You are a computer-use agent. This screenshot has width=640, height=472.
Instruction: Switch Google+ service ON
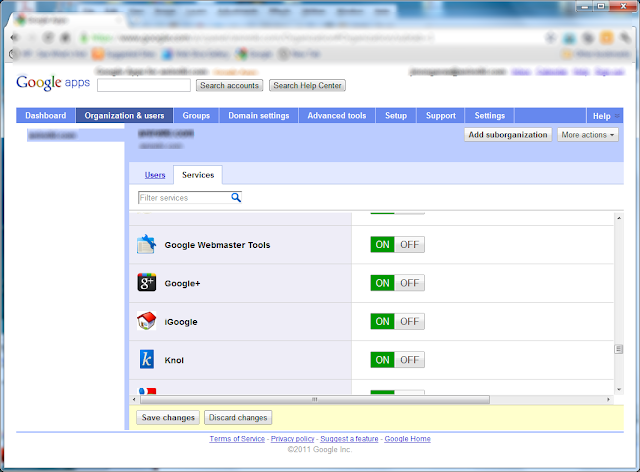pos(382,283)
